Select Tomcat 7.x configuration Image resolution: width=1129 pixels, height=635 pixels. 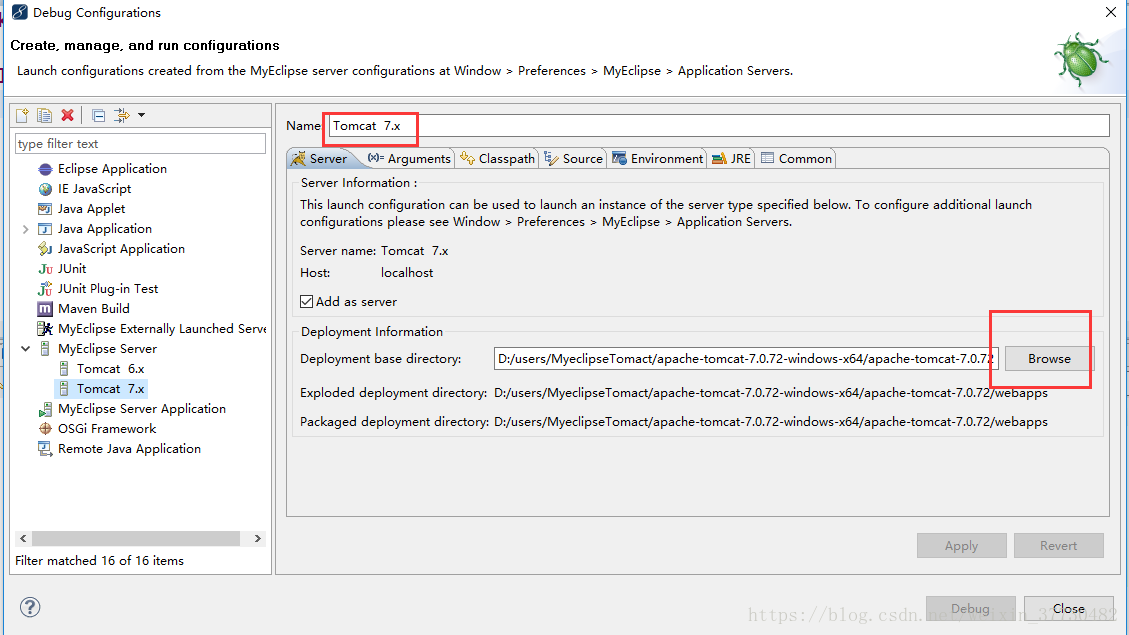(x=111, y=389)
